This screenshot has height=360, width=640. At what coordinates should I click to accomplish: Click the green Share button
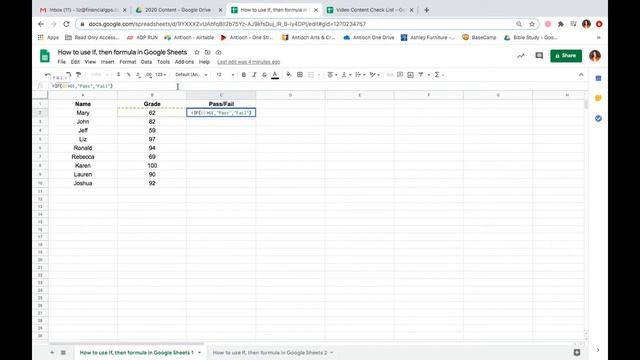566,56
